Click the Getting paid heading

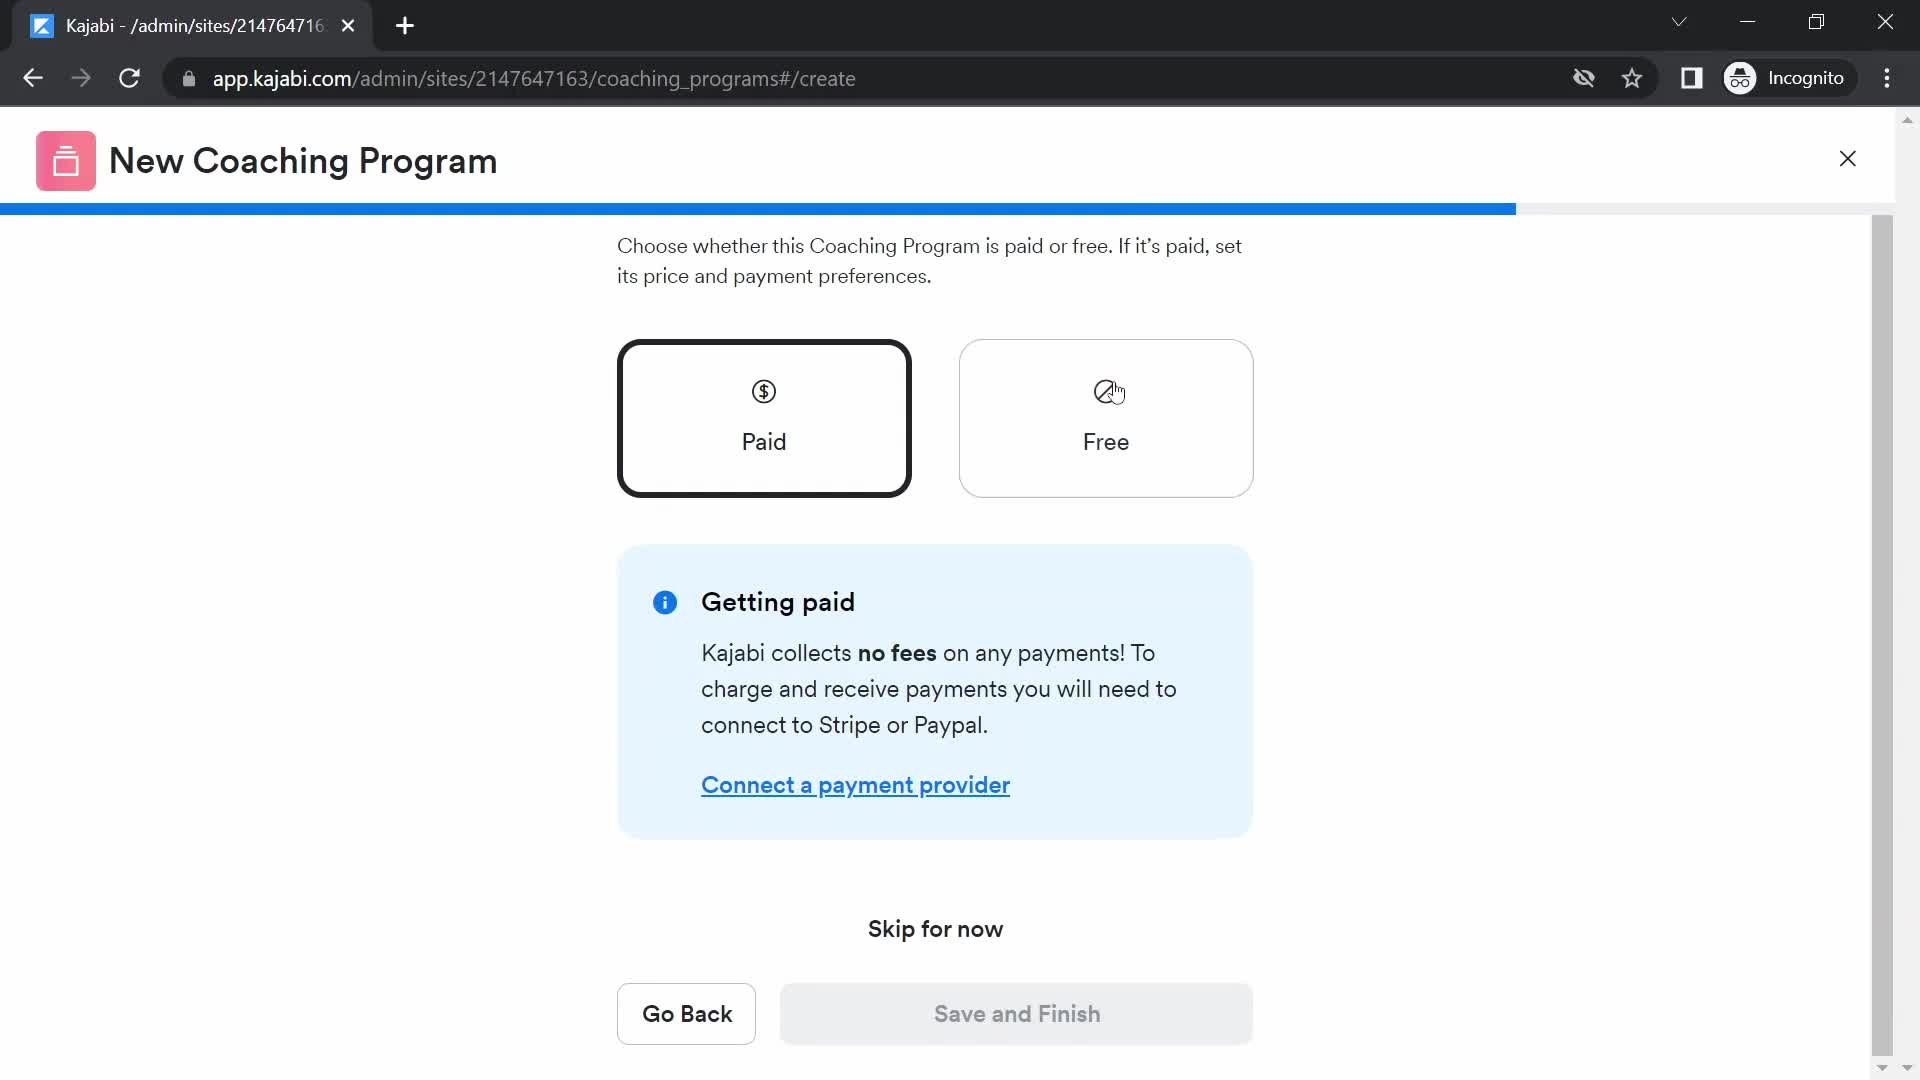point(778,602)
